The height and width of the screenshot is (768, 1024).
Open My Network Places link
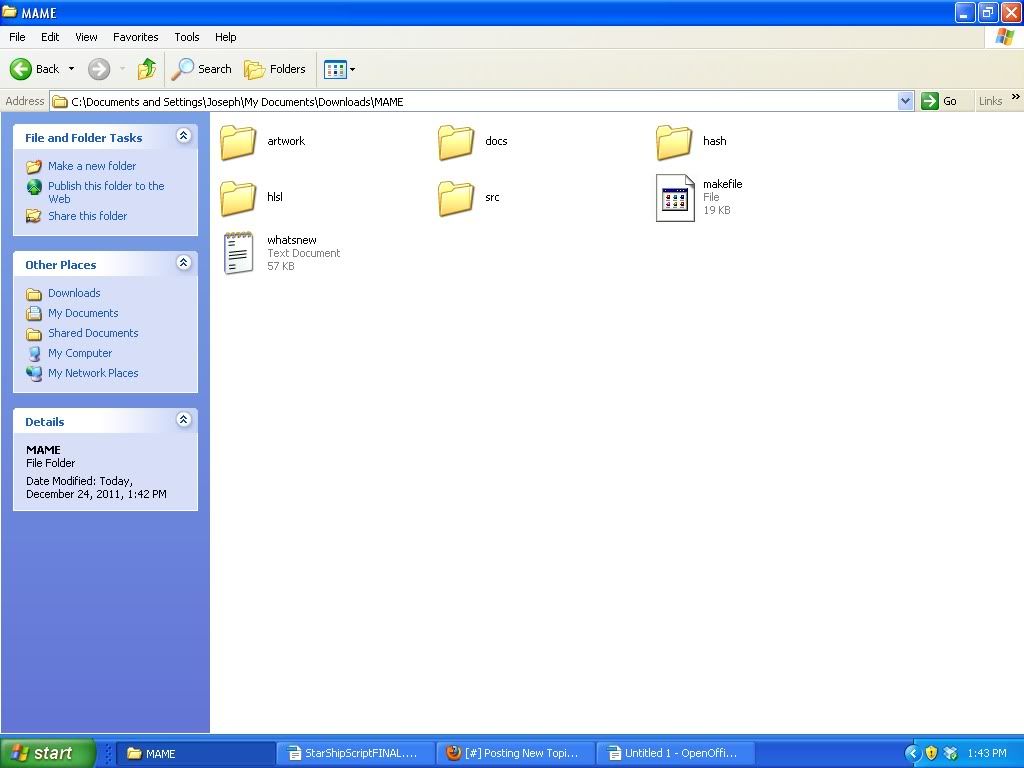click(x=93, y=373)
